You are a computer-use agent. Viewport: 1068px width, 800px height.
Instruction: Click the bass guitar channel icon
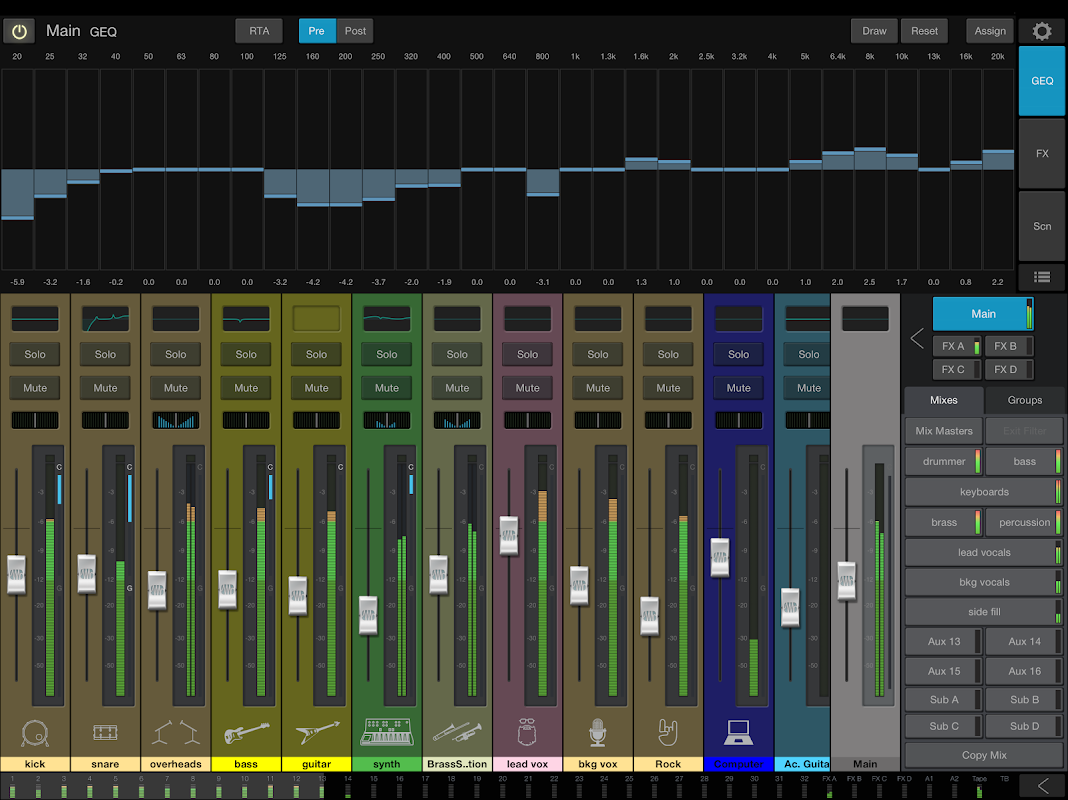tap(246, 732)
